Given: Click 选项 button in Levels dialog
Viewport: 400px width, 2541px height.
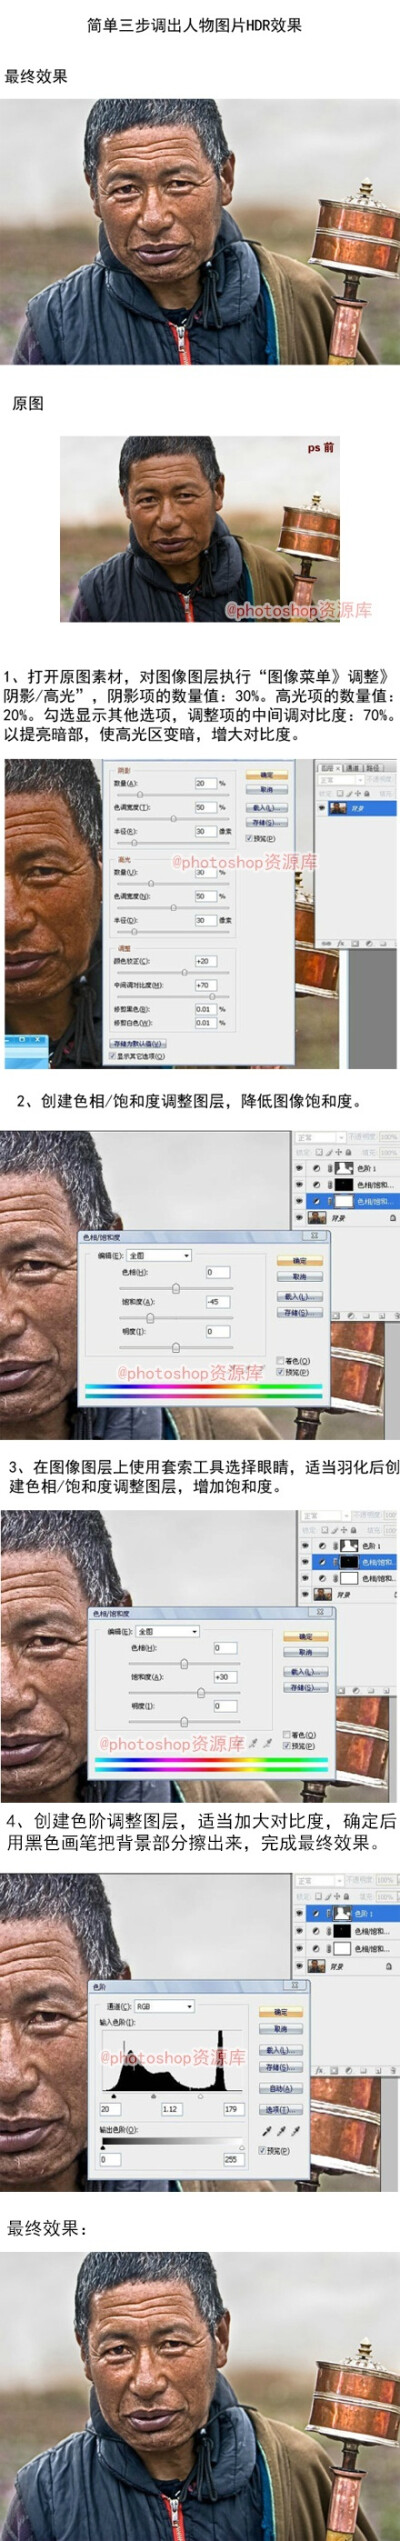Looking at the screenshot, I should coord(281,2109).
